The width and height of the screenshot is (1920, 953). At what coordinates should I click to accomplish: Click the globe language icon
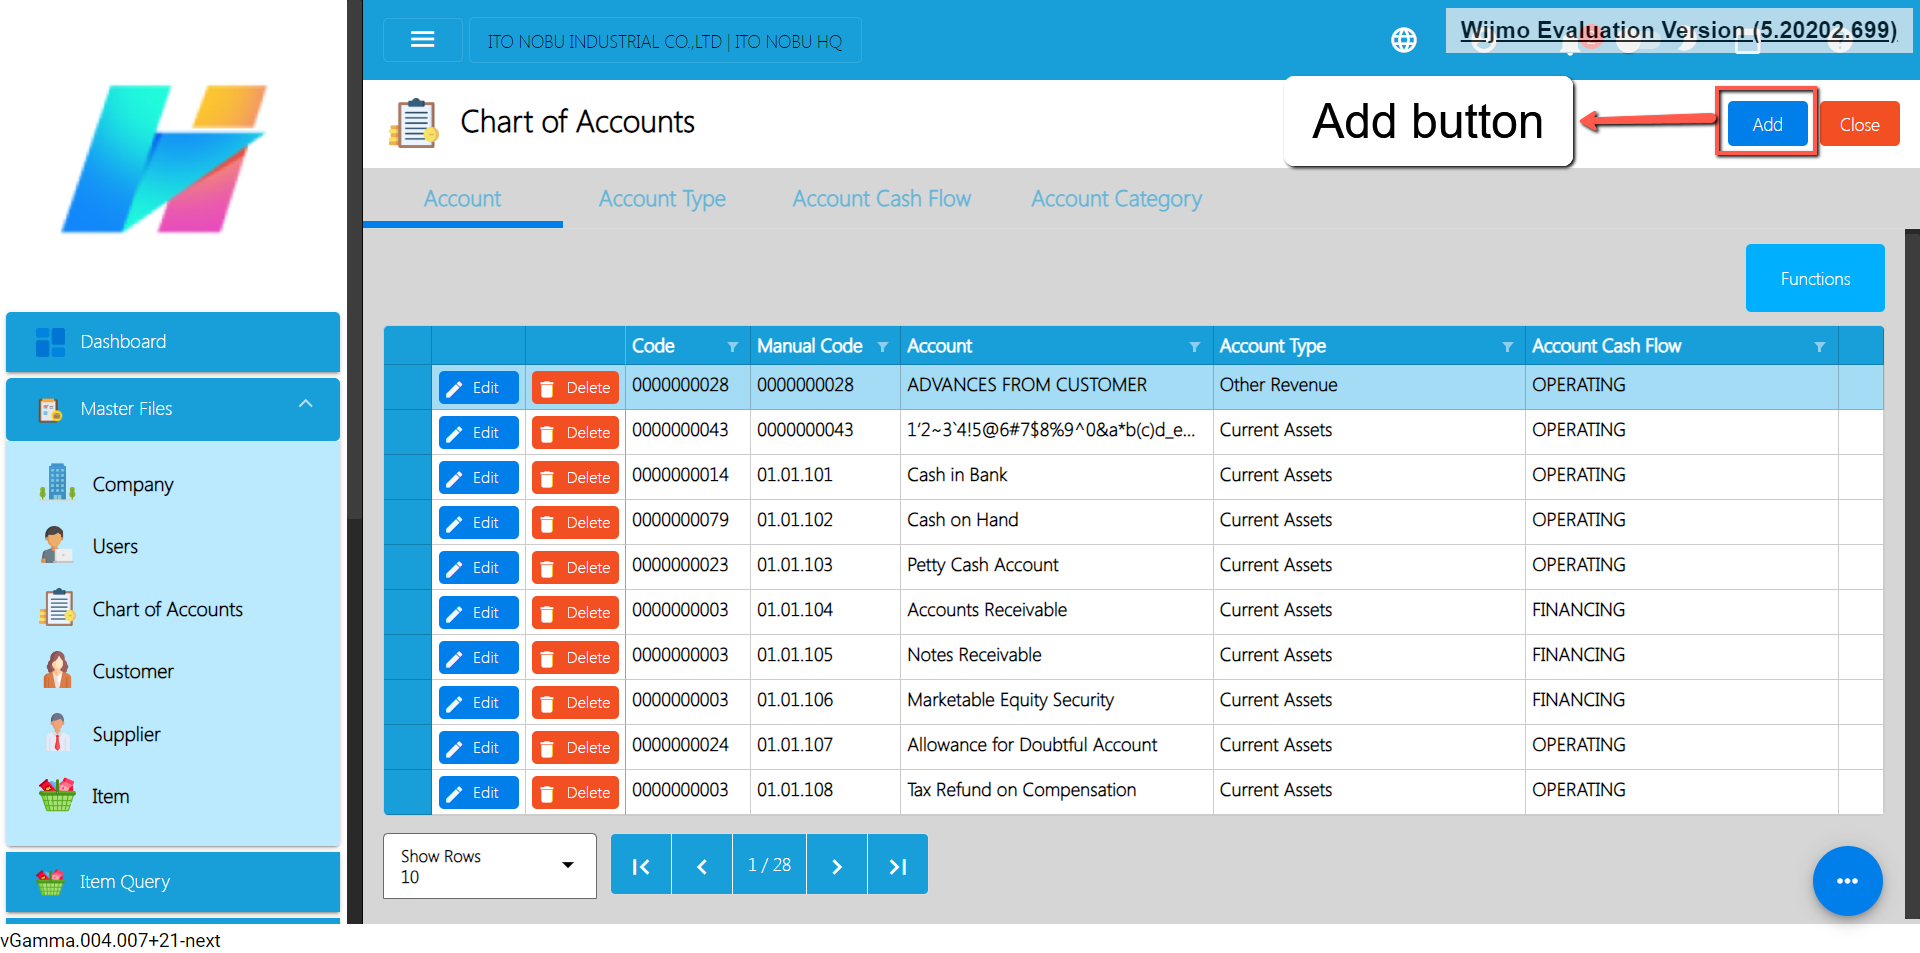tap(1404, 40)
